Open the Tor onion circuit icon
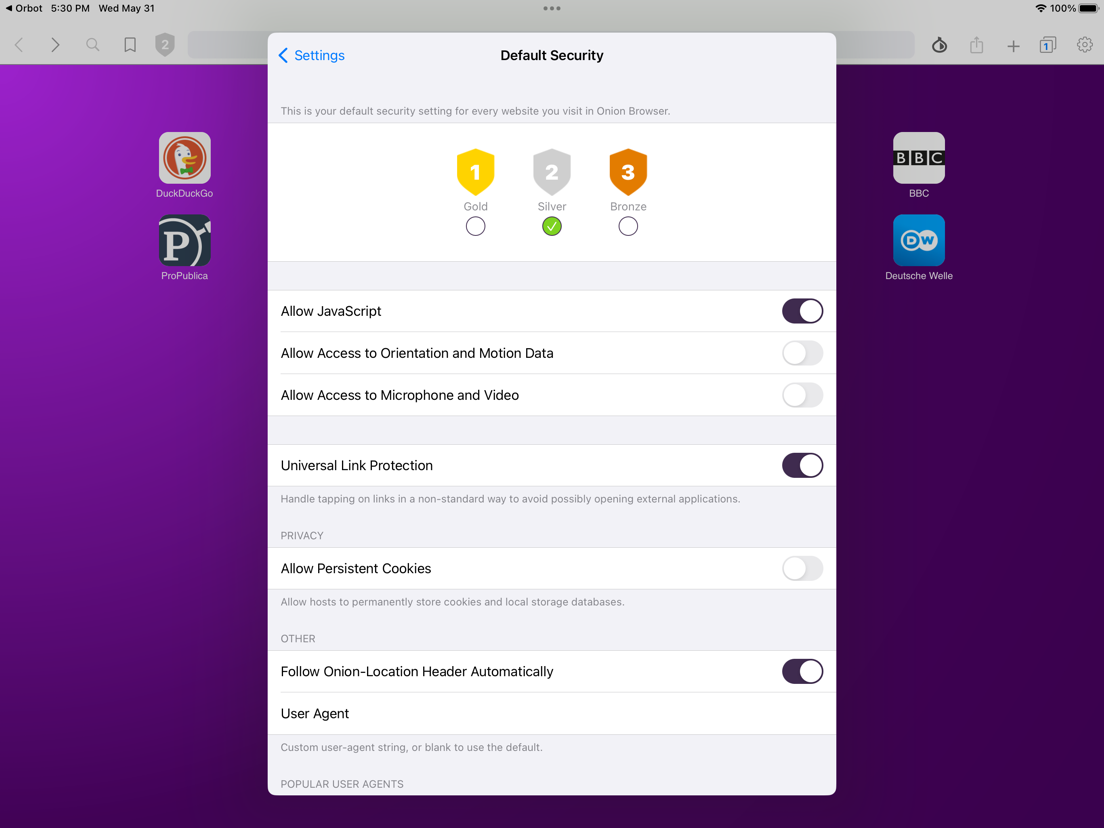This screenshot has width=1104, height=828. pos(939,46)
